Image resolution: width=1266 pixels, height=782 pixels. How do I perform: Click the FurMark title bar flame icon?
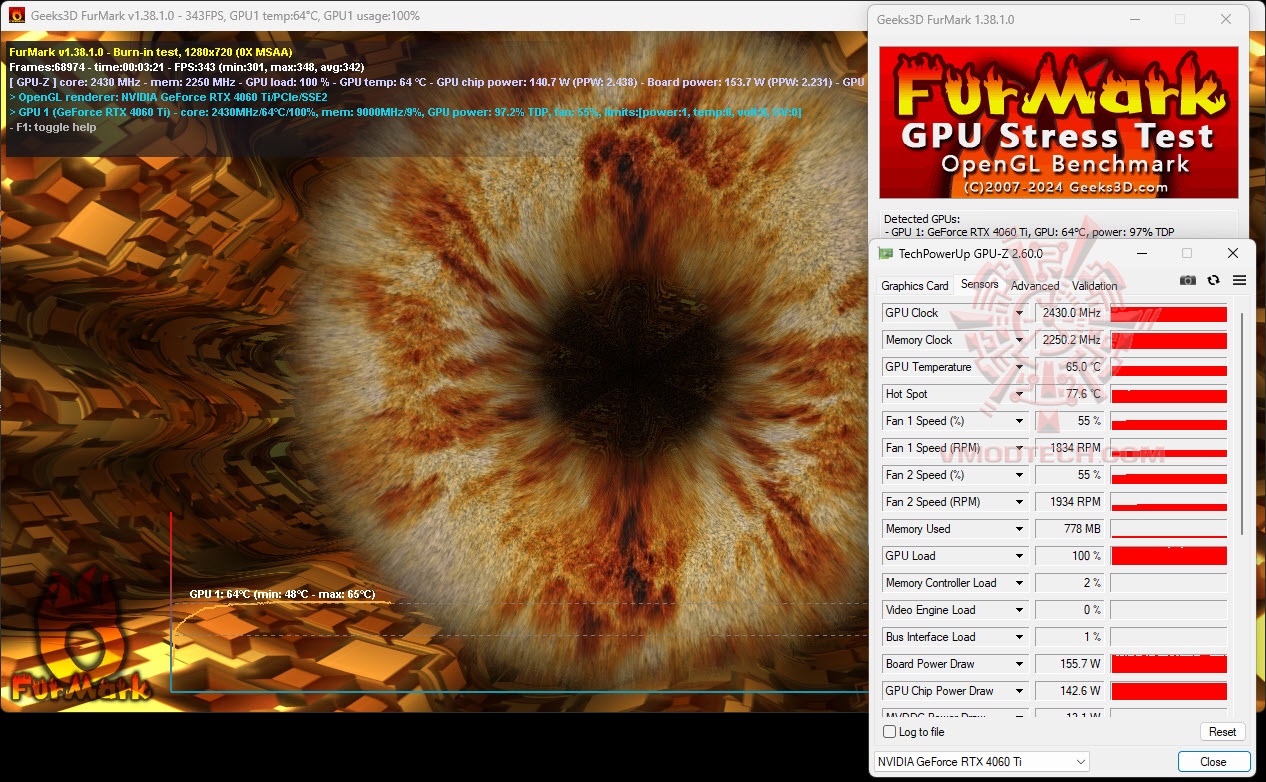[17, 15]
